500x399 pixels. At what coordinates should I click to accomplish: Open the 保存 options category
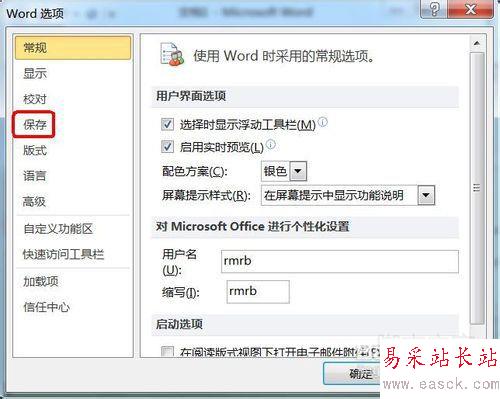35,125
